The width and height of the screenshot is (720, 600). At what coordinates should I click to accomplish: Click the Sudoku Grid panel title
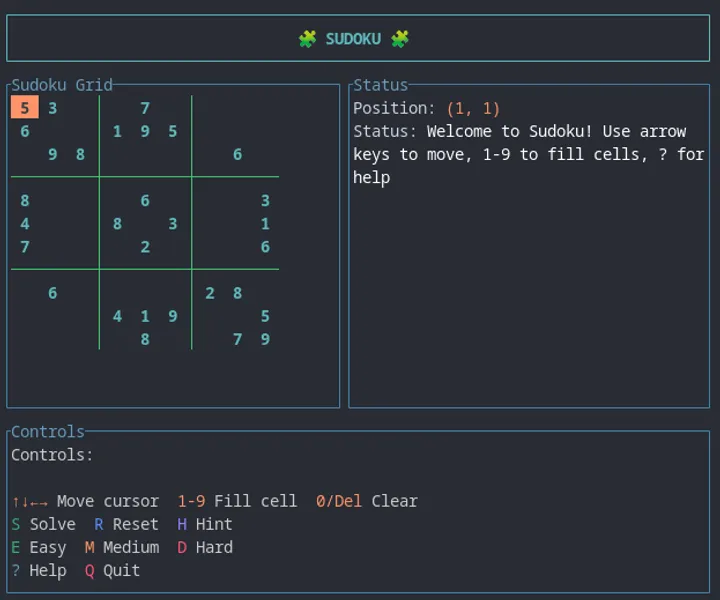[x=62, y=85]
